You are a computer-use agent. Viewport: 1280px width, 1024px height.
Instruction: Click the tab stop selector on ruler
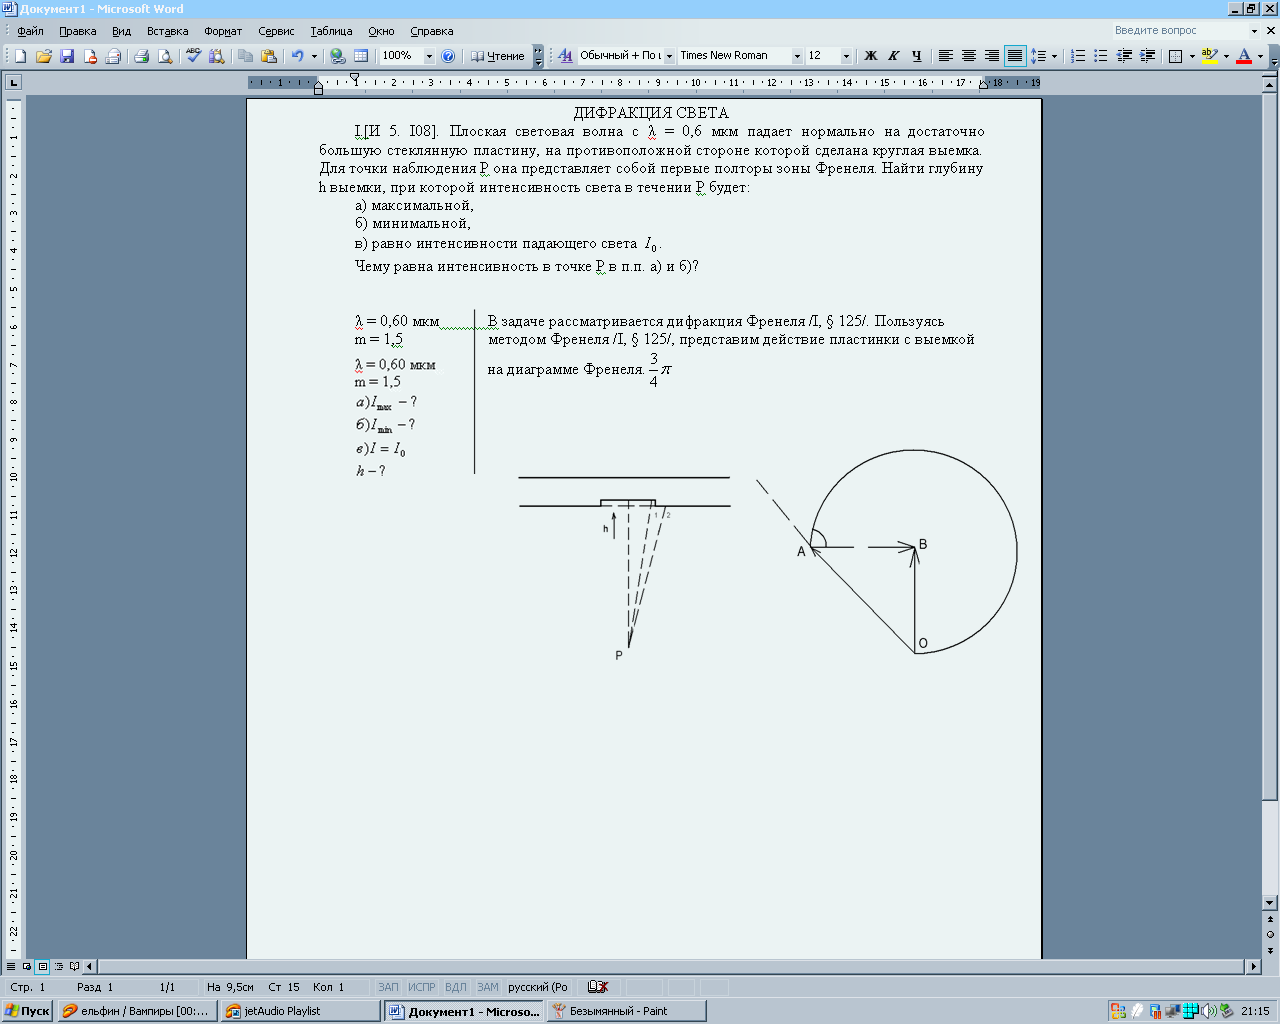[13, 82]
